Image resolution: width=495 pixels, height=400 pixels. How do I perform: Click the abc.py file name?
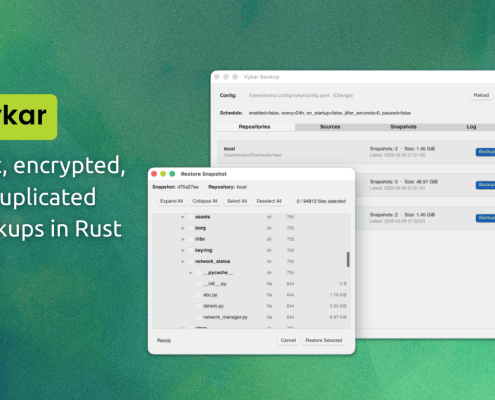tap(210, 295)
